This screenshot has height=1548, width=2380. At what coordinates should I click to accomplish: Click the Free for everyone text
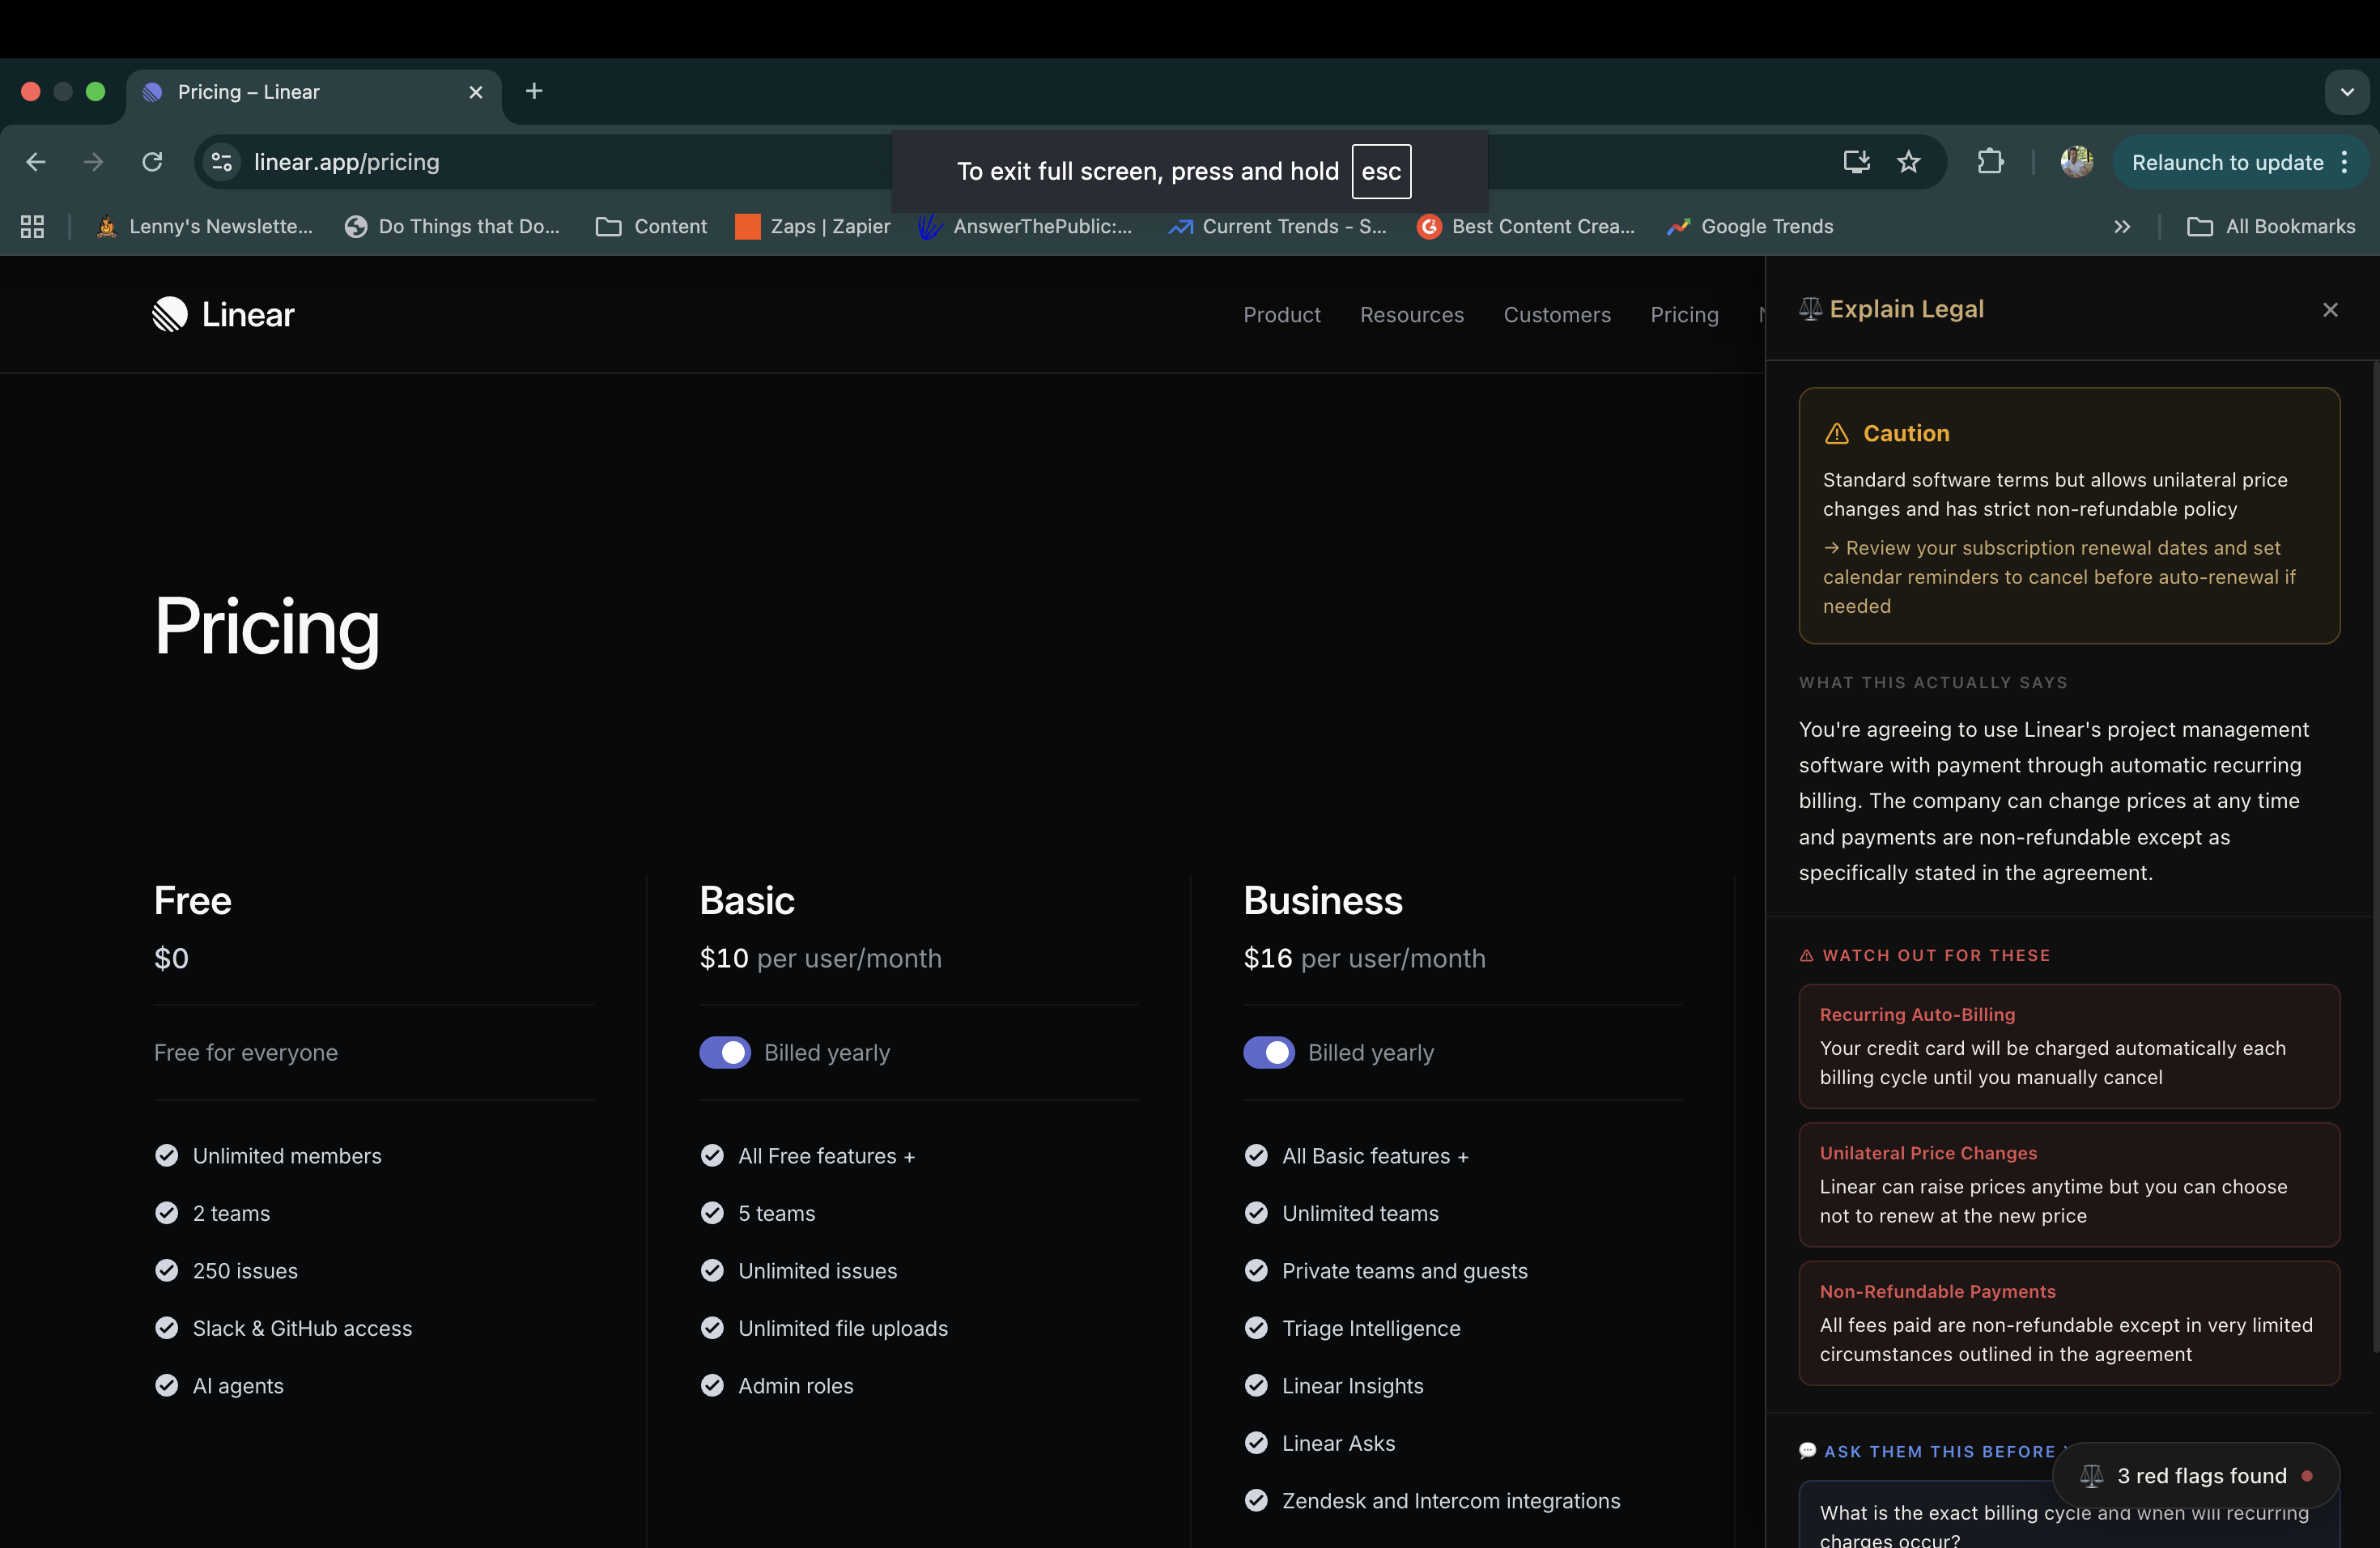tap(246, 1052)
